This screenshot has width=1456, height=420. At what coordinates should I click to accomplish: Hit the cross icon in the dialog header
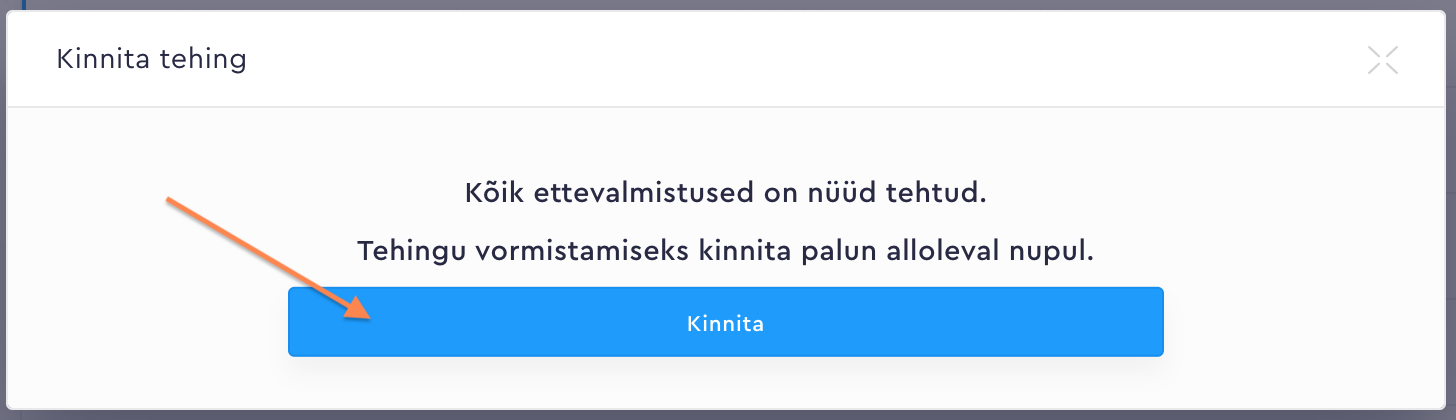point(1382,60)
